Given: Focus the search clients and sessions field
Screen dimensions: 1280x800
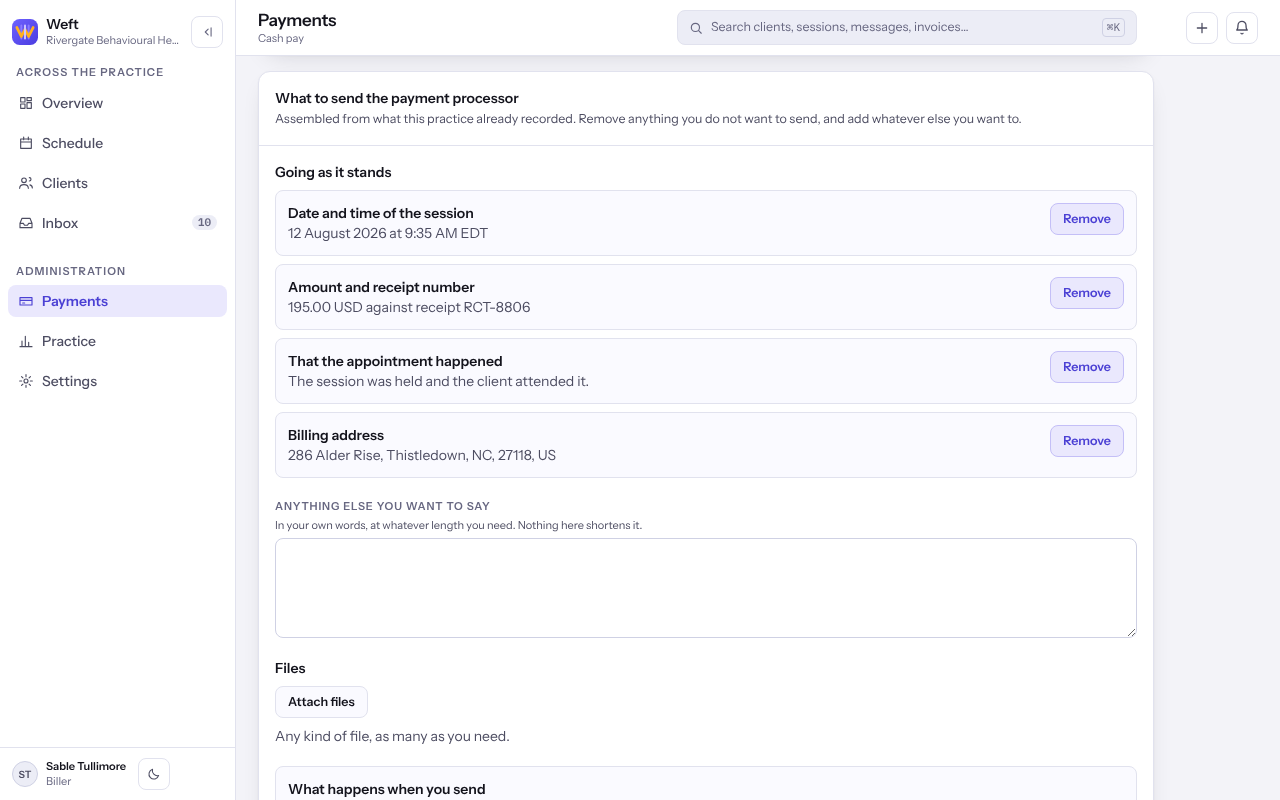Looking at the screenshot, I should (x=907, y=28).
